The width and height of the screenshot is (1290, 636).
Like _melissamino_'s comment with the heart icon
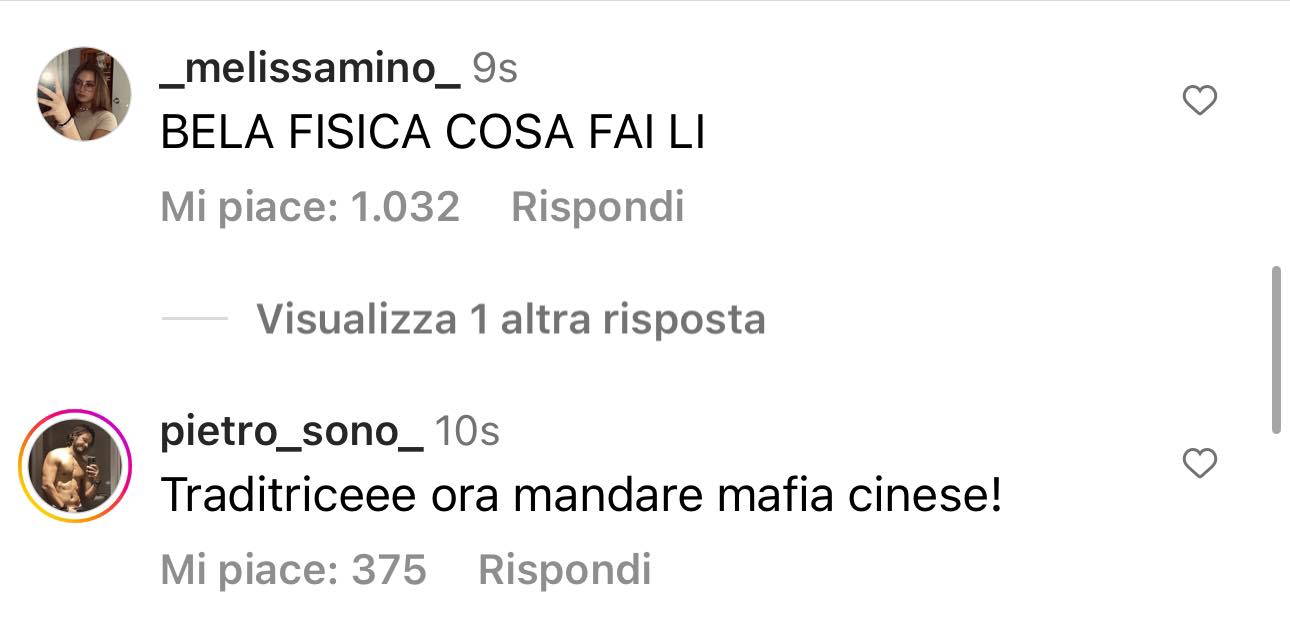1199,100
